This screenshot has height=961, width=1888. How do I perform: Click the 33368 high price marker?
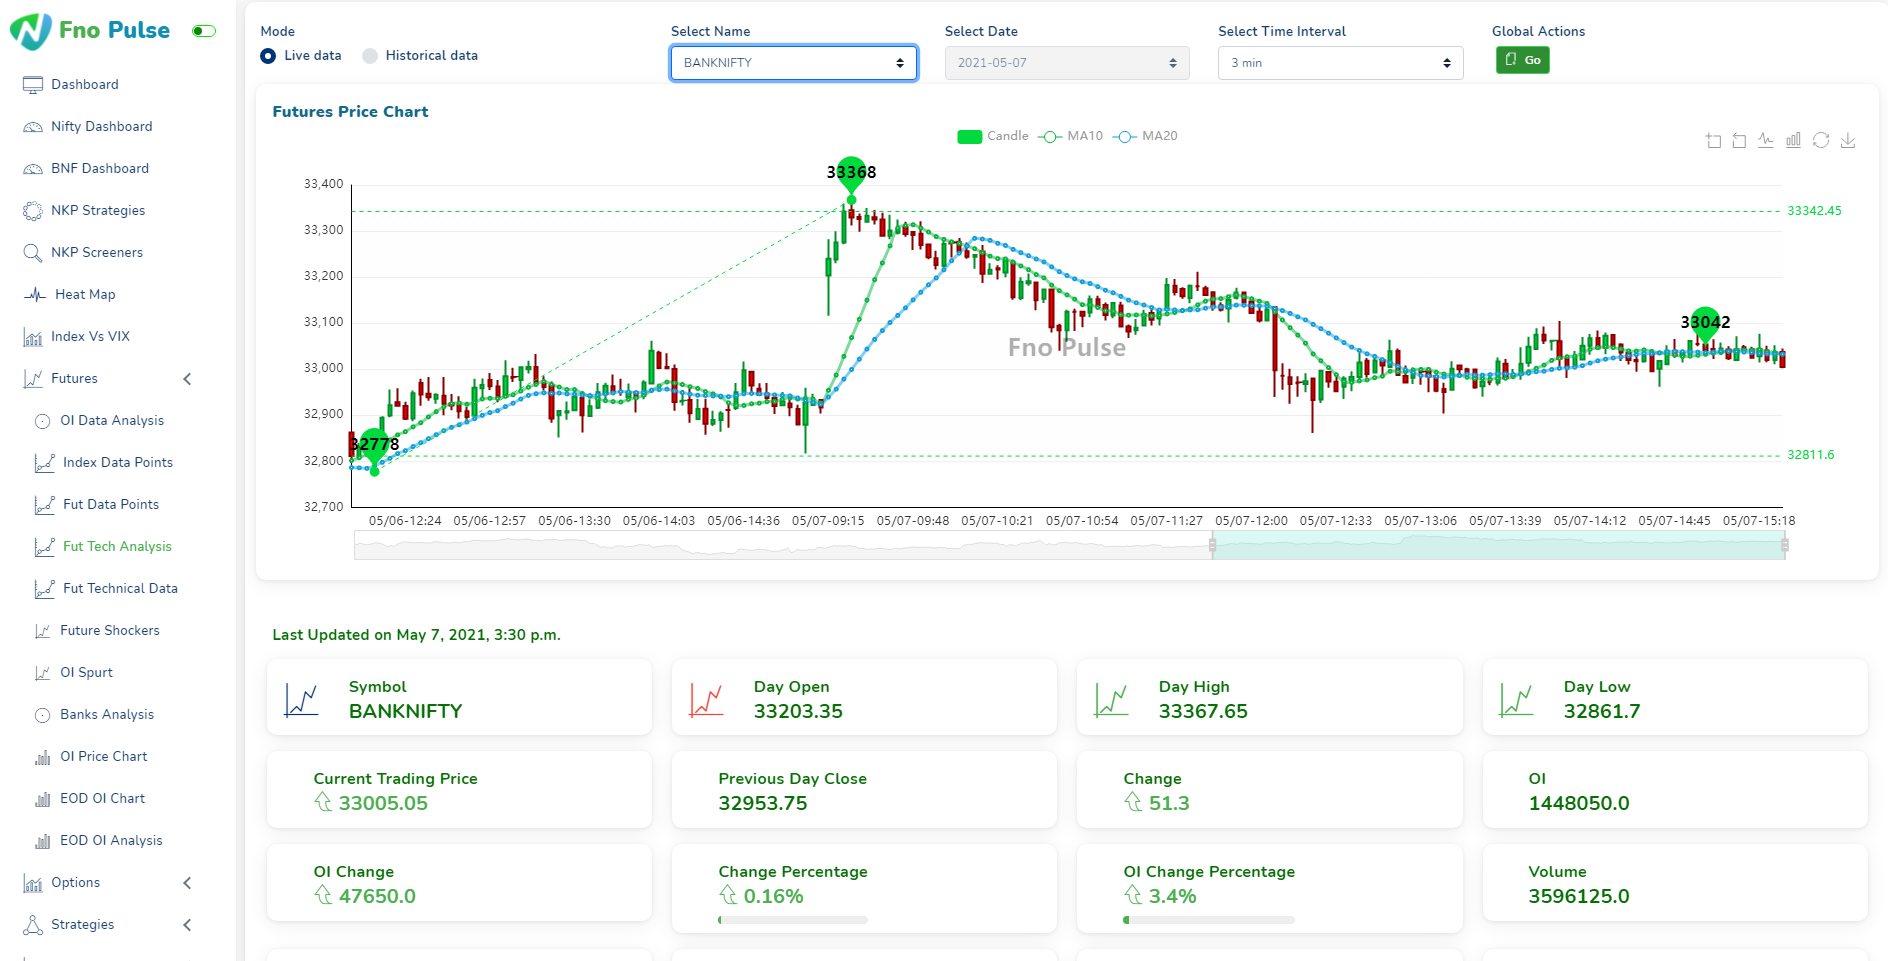tap(851, 174)
